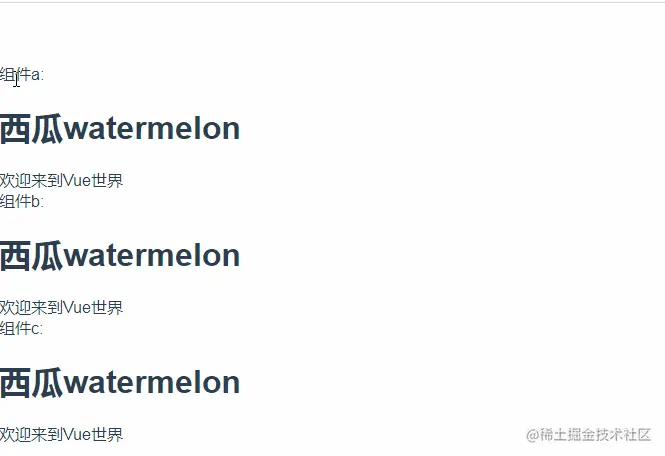Click the word watermelon under 组件a
The height and width of the screenshot is (456, 665).
[151, 129]
